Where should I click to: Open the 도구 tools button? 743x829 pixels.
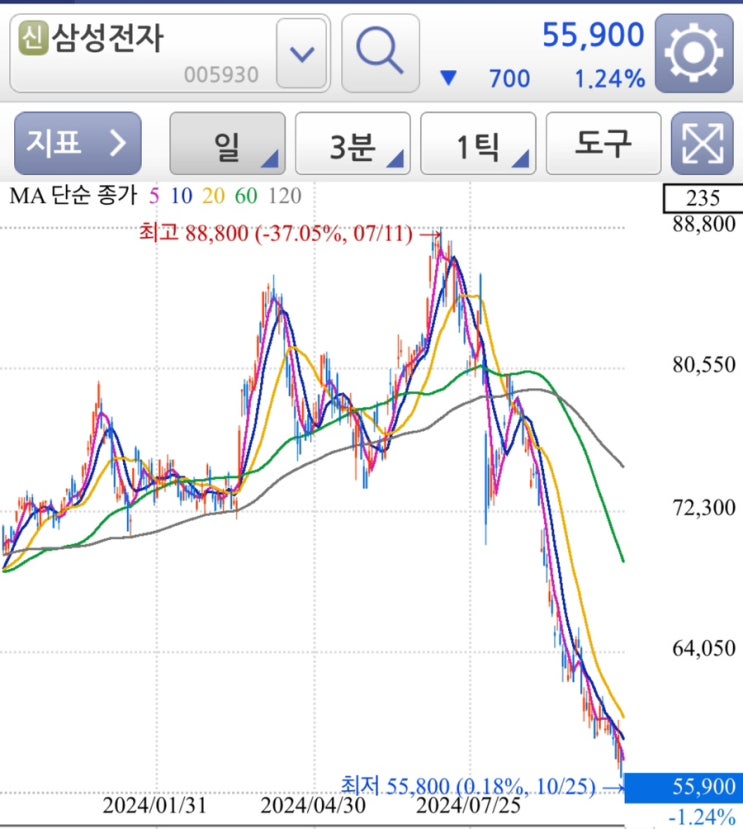pos(603,143)
